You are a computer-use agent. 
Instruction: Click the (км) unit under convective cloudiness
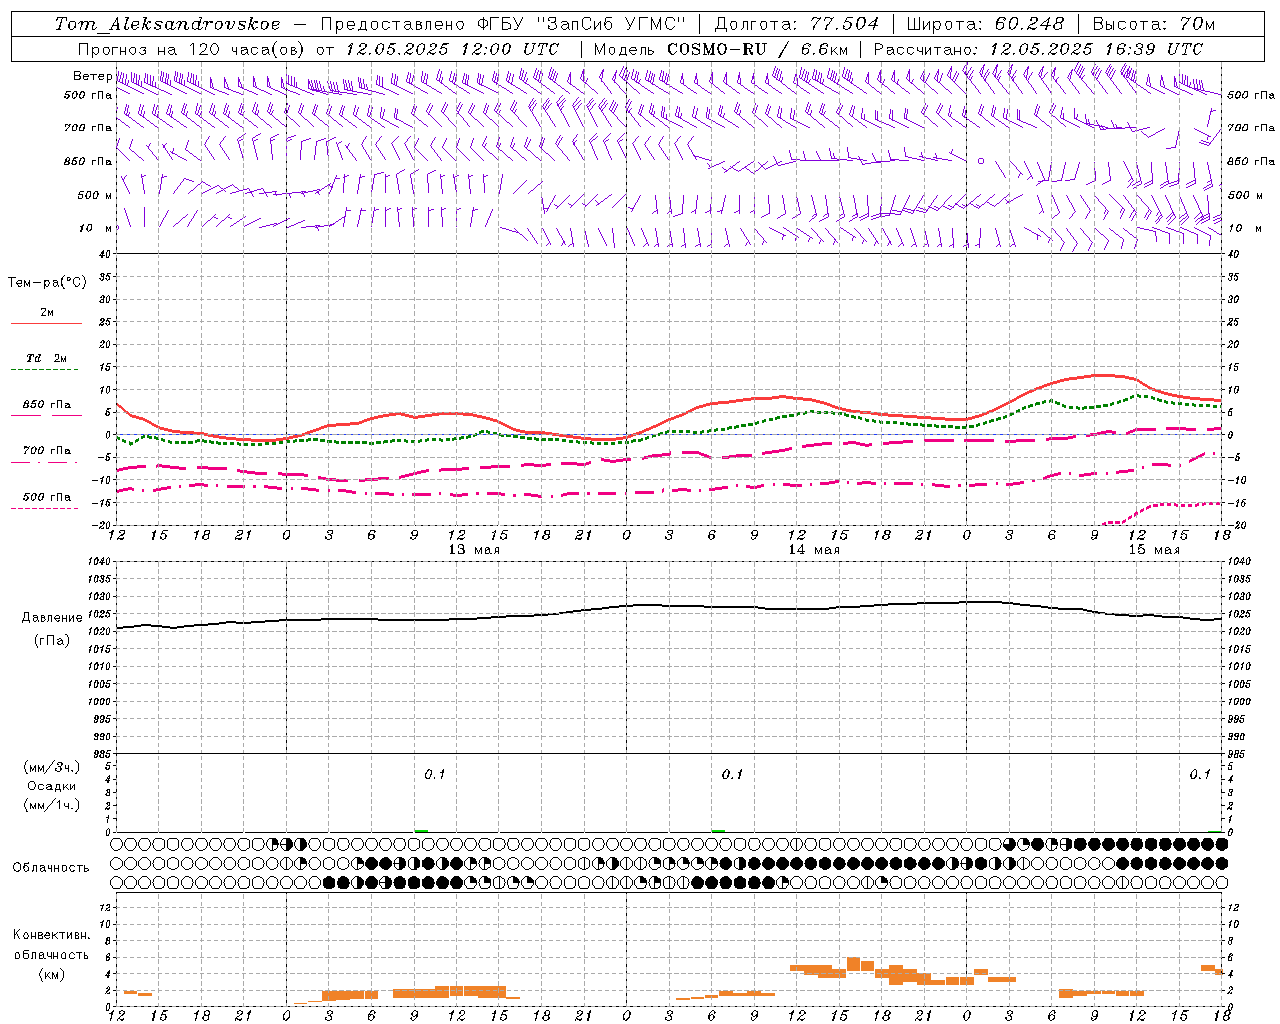52,974
